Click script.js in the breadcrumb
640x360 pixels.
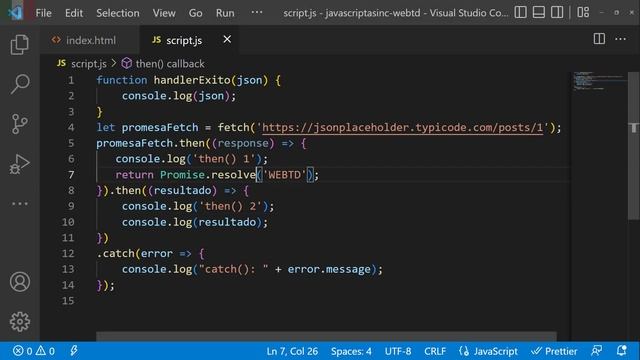(x=89, y=64)
